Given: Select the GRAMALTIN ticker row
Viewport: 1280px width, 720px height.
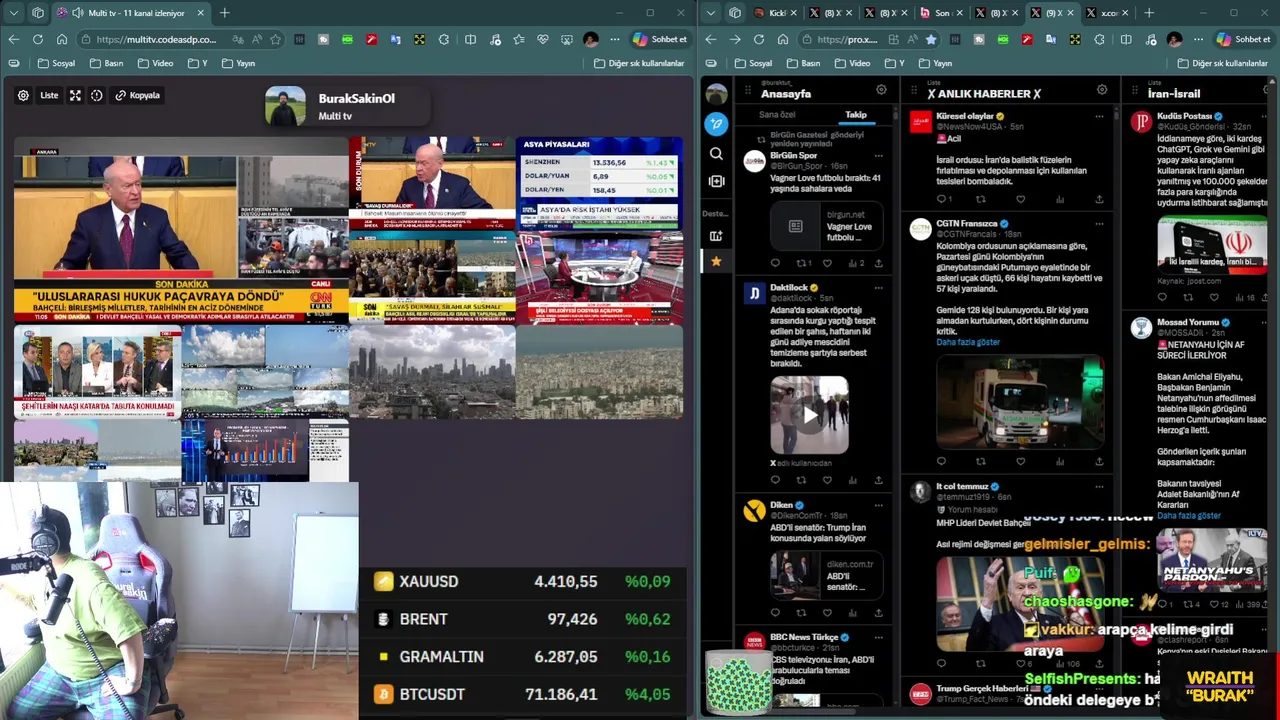Looking at the screenshot, I should 523,657.
